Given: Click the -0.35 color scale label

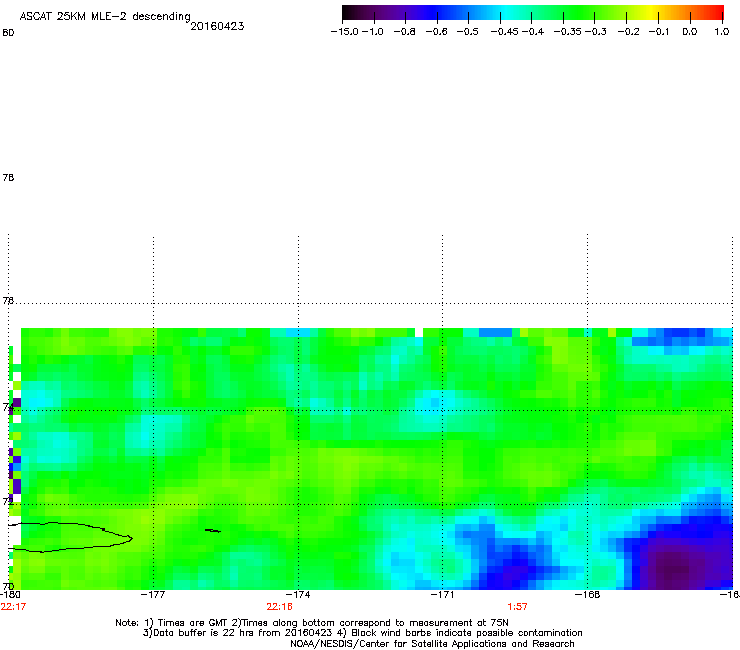Looking at the screenshot, I should (568, 32).
